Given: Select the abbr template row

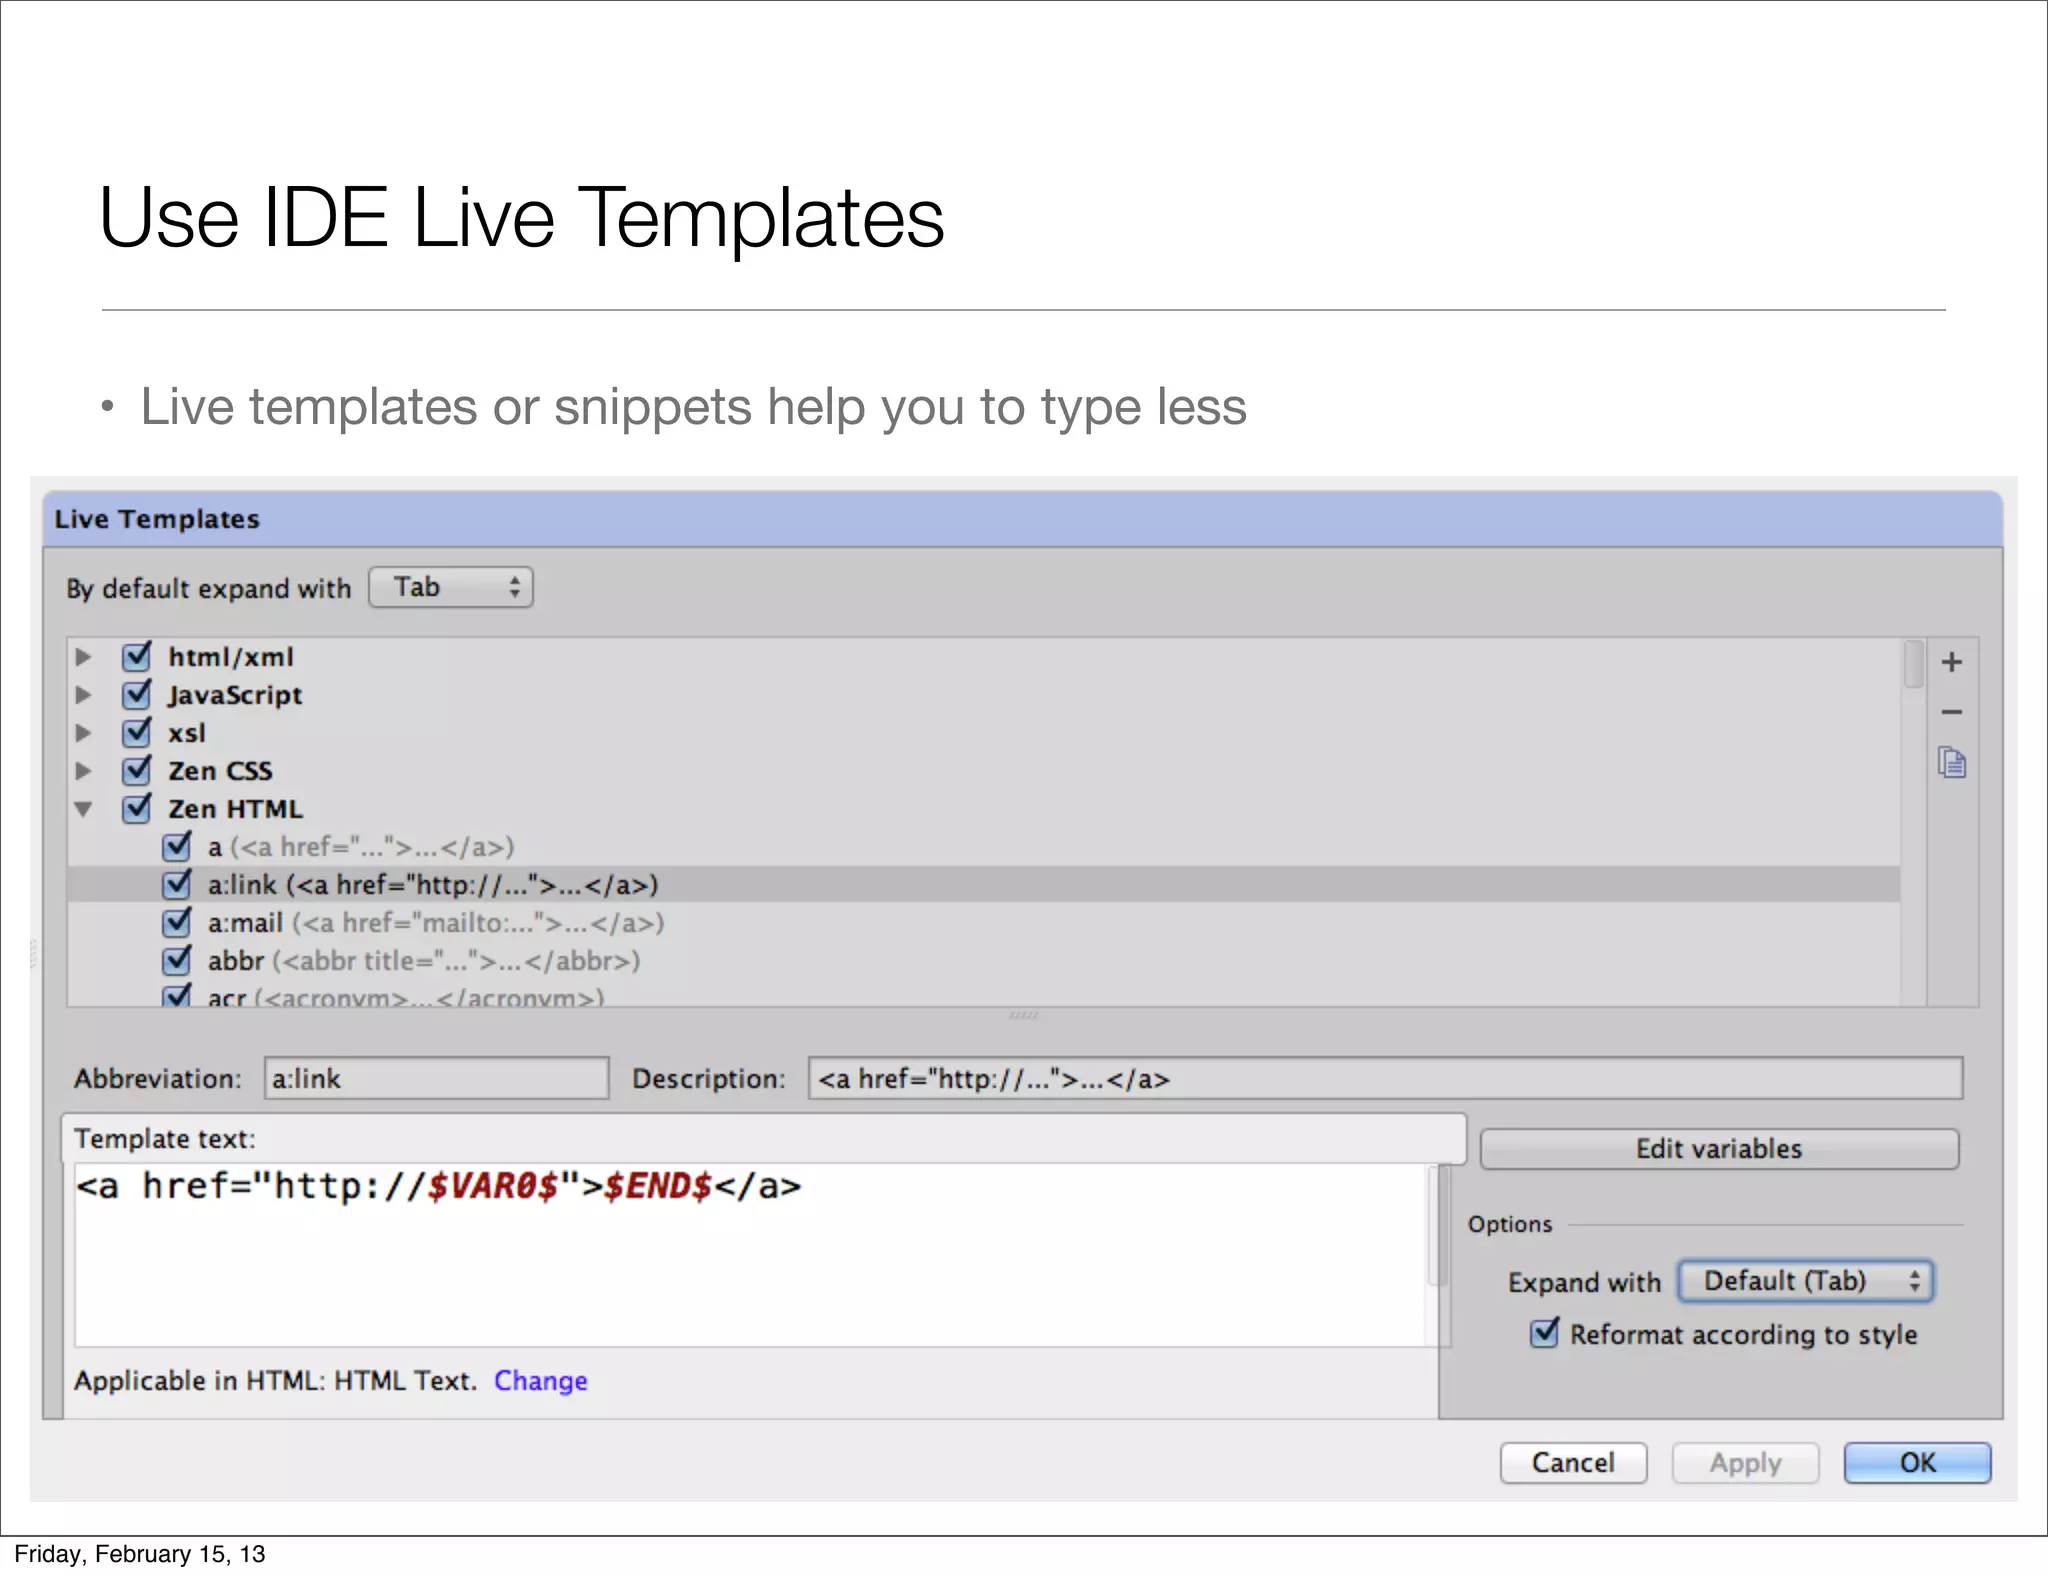Looking at the screenshot, I should 984,961.
